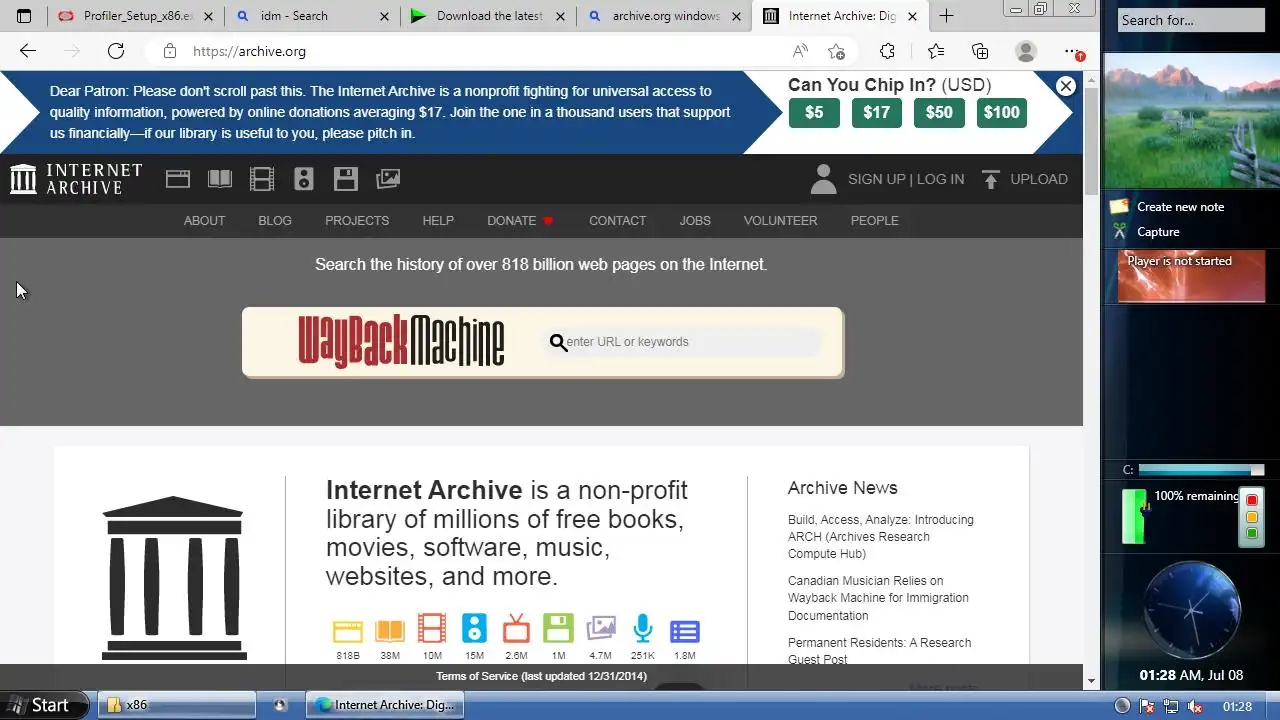The height and width of the screenshot is (720, 1280).
Task: Open the browser extensions puzzle icon
Action: click(887, 51)
